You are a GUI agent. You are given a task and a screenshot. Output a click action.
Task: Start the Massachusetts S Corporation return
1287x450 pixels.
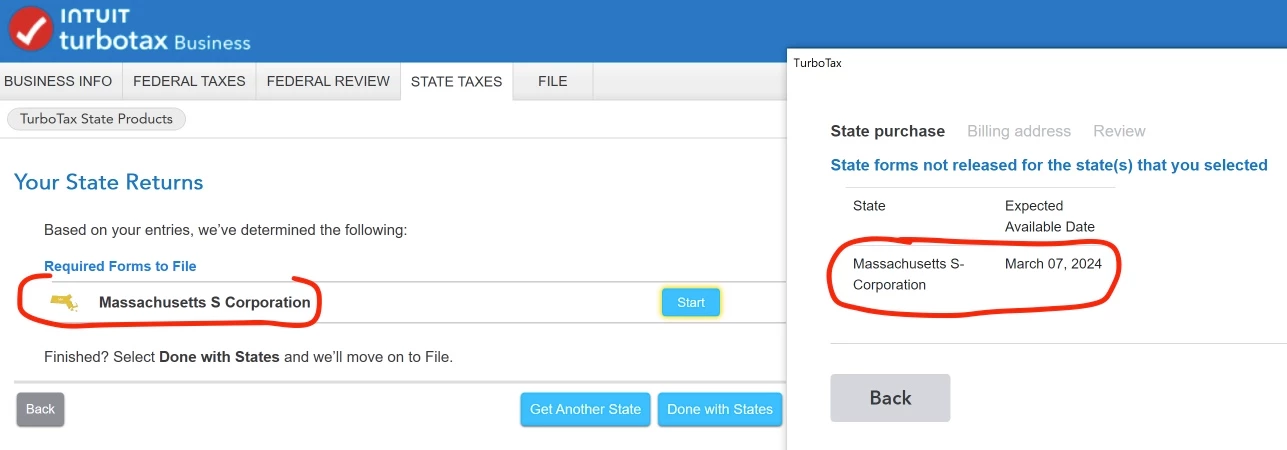[691, 302]
